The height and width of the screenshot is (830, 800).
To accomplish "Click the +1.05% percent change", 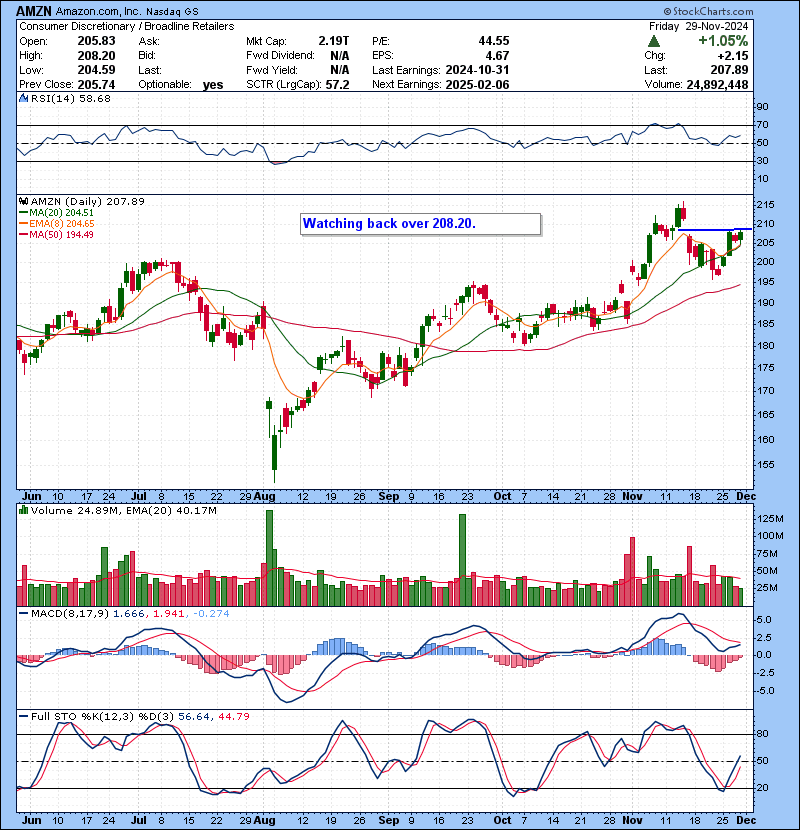I will tap(723, 41).
